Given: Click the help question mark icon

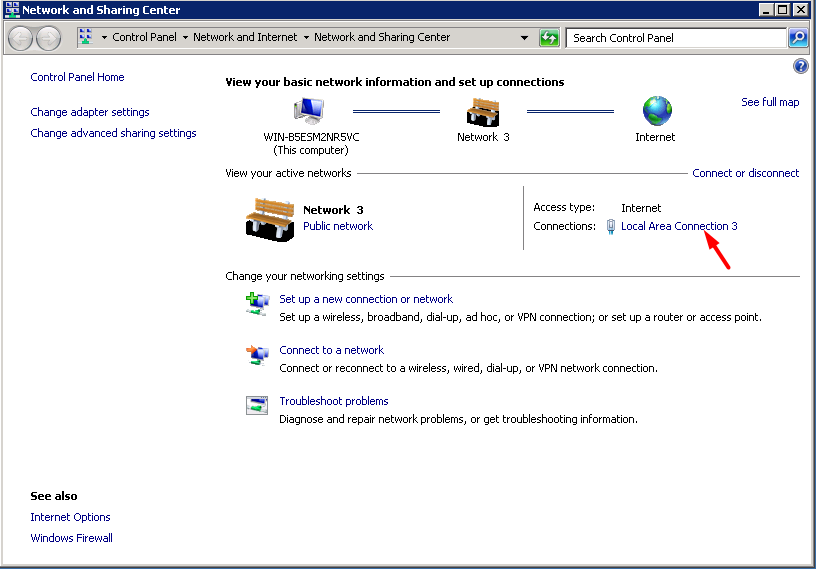Looking at the screenshot, I should point(800,66).
